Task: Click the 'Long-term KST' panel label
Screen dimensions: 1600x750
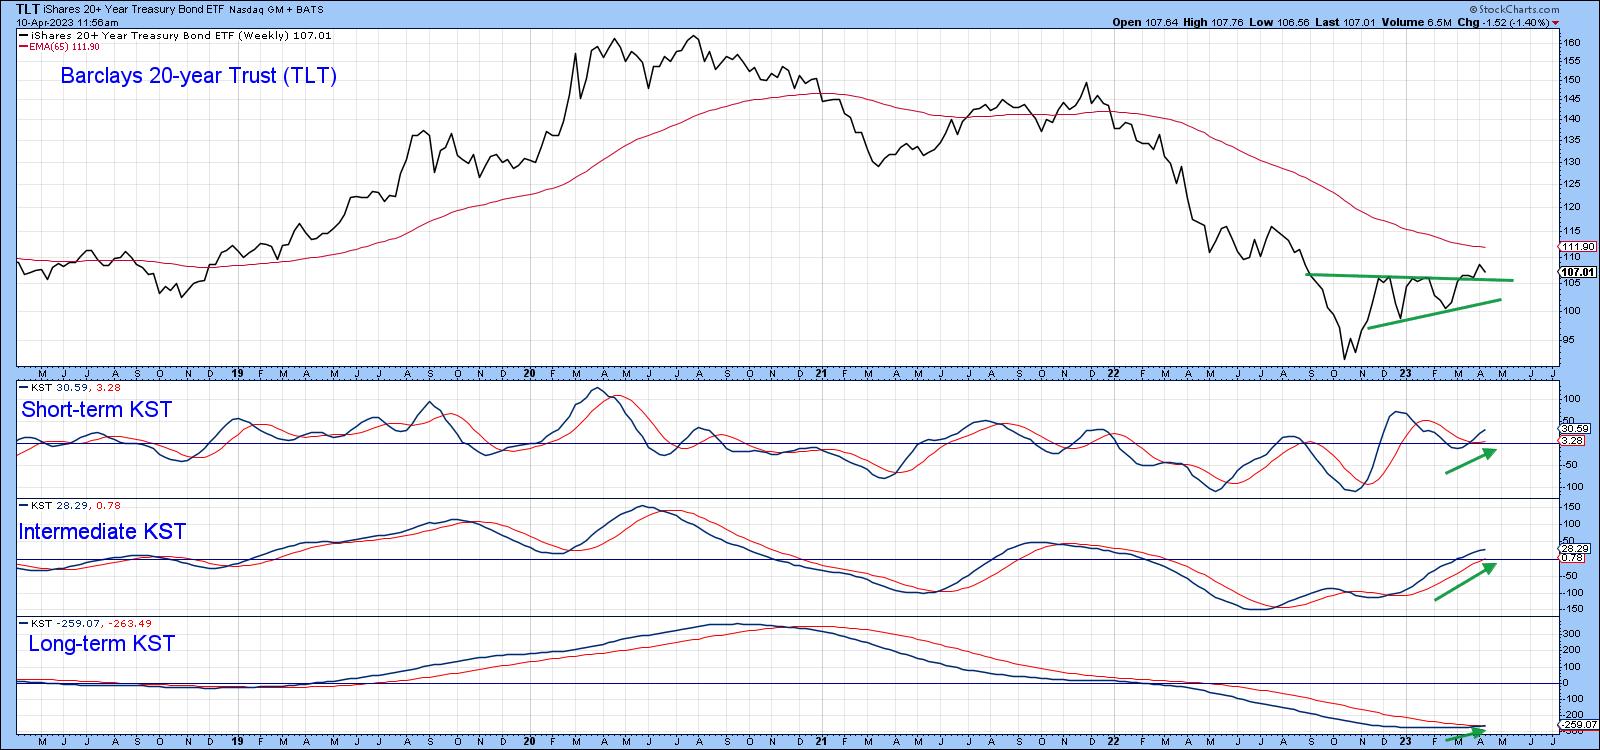Action: [x=101, y=644]
